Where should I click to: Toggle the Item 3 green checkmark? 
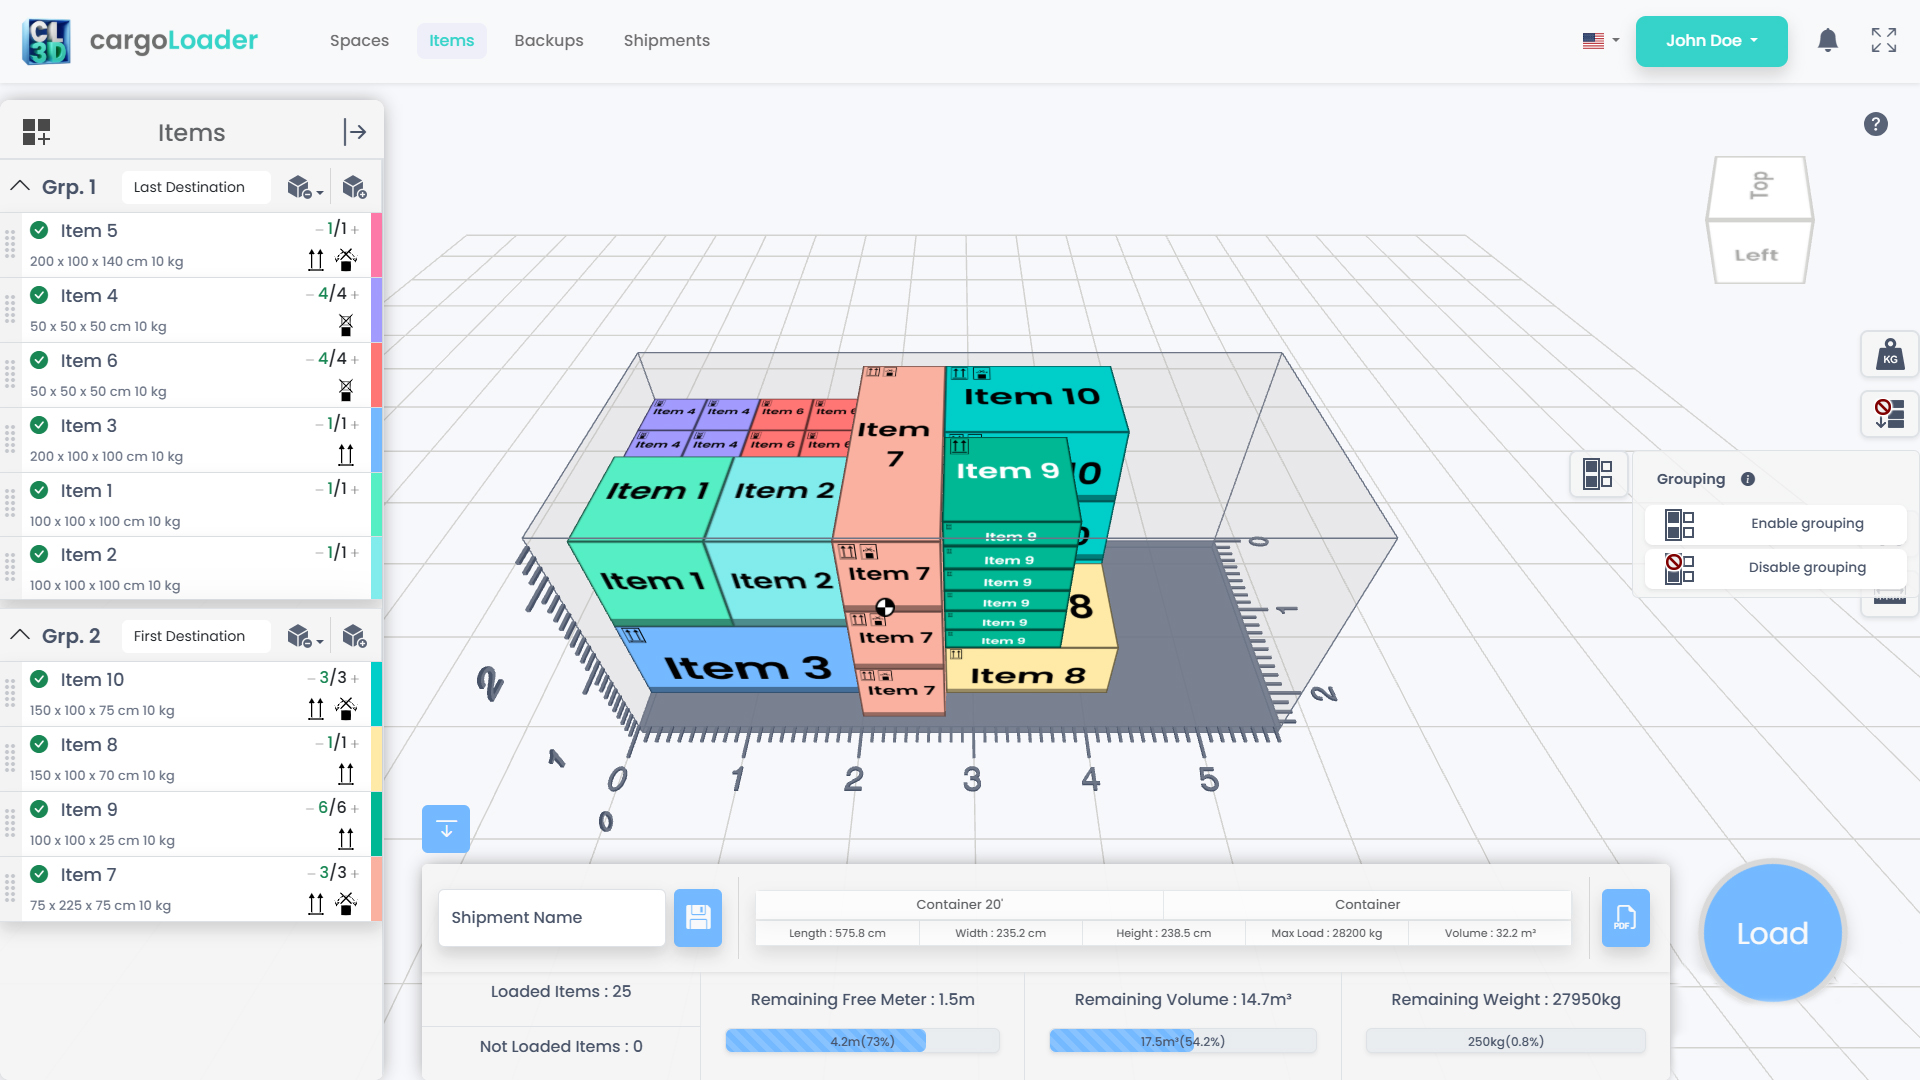point(39,425)
